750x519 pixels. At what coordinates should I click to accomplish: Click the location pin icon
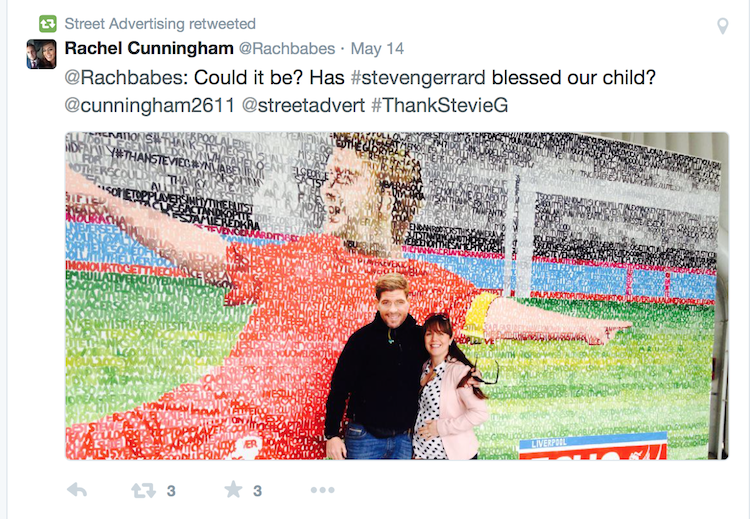click(x=723, y=26)
